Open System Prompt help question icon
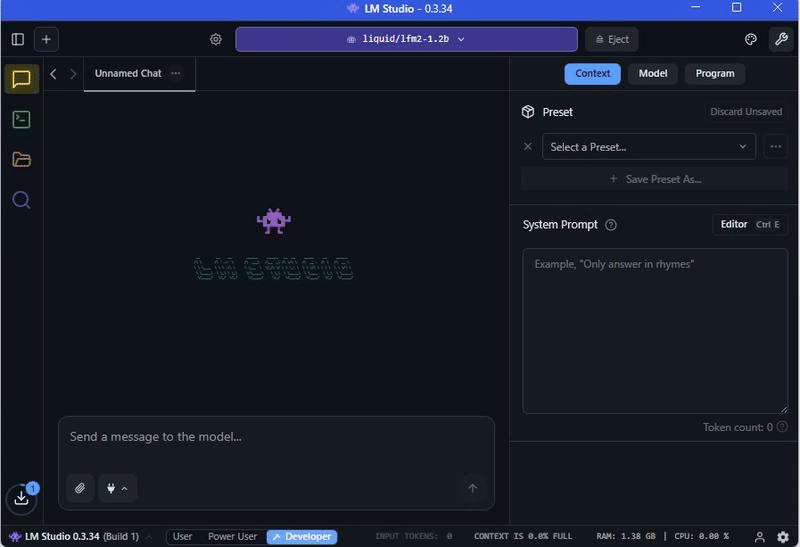 (611, 225)
